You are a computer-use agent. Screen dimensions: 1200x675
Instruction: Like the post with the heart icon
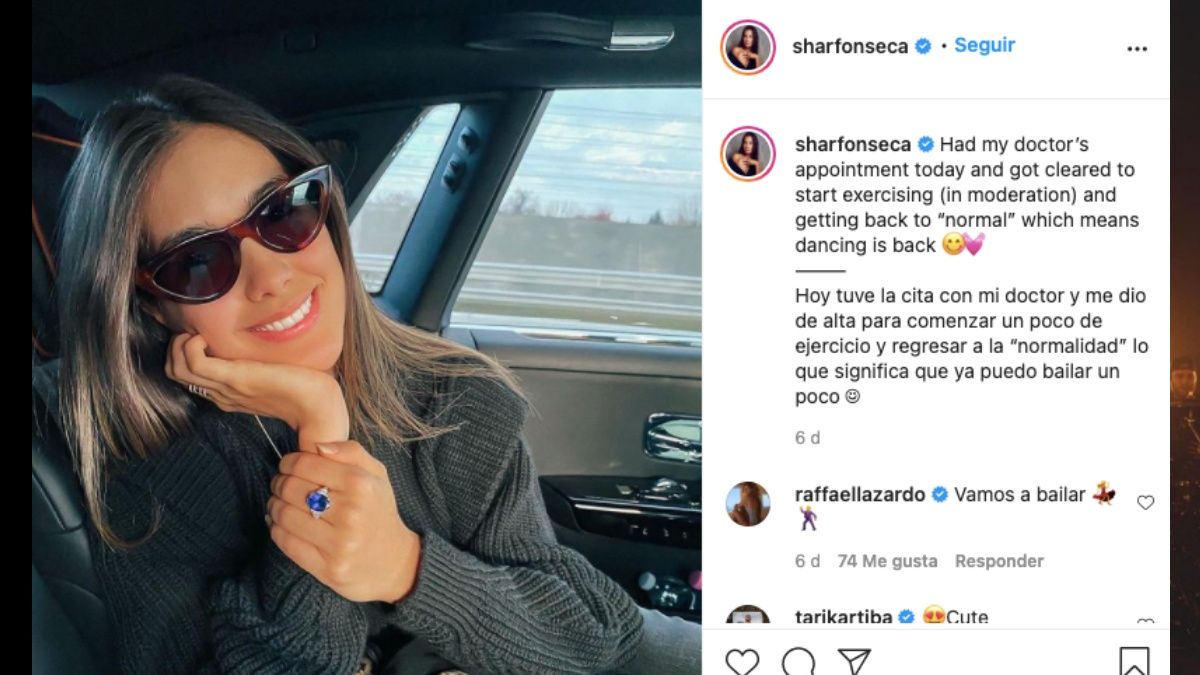pos(742,661)
